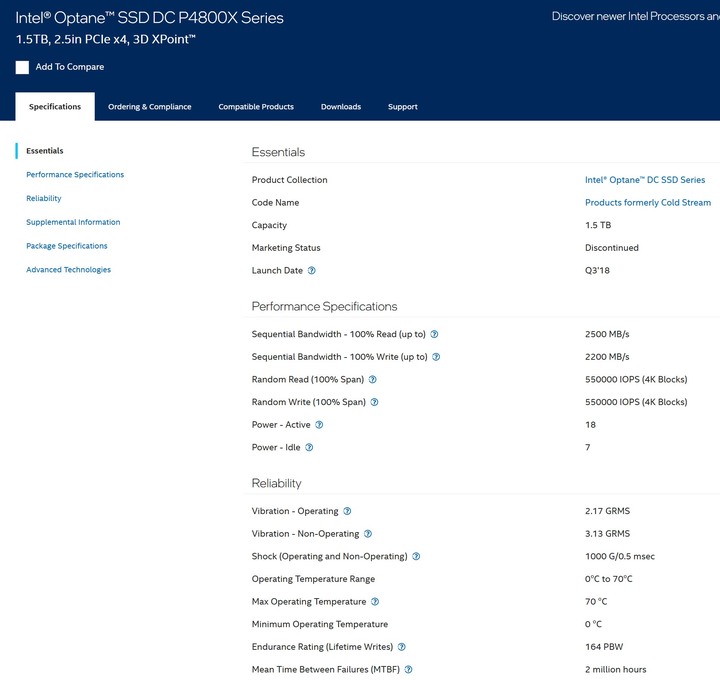Click the 2 million hours MTBF value
This screenshot has width=720, height=680.
[615, 669]
